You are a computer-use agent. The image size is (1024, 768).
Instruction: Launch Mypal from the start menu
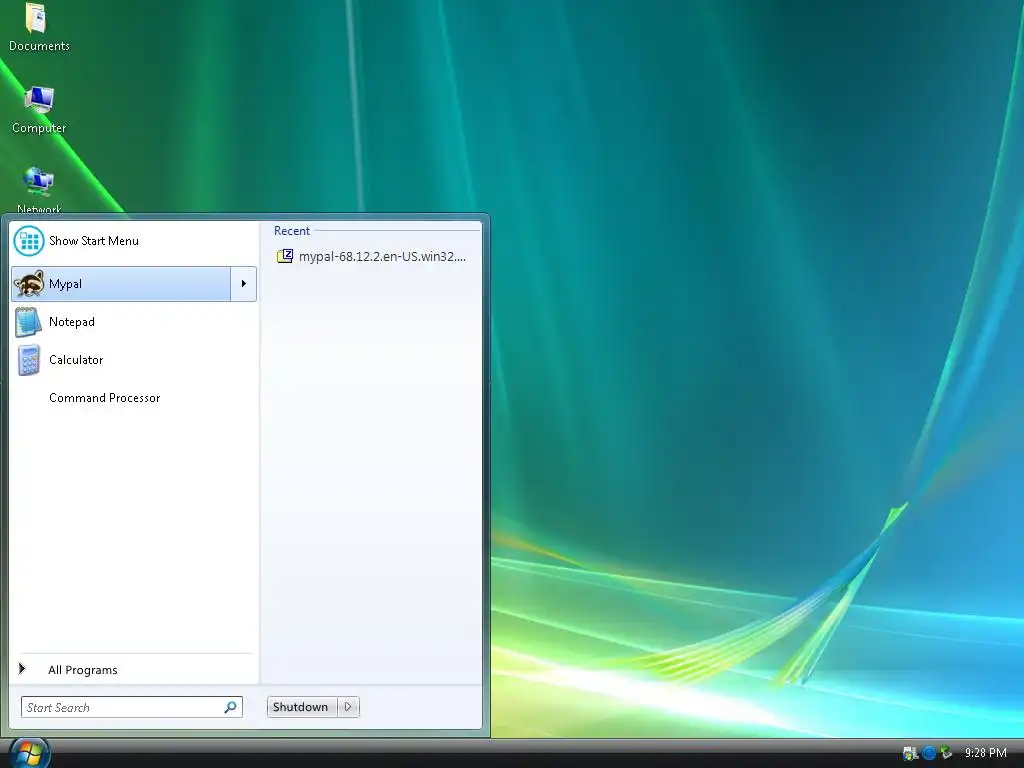121,284
